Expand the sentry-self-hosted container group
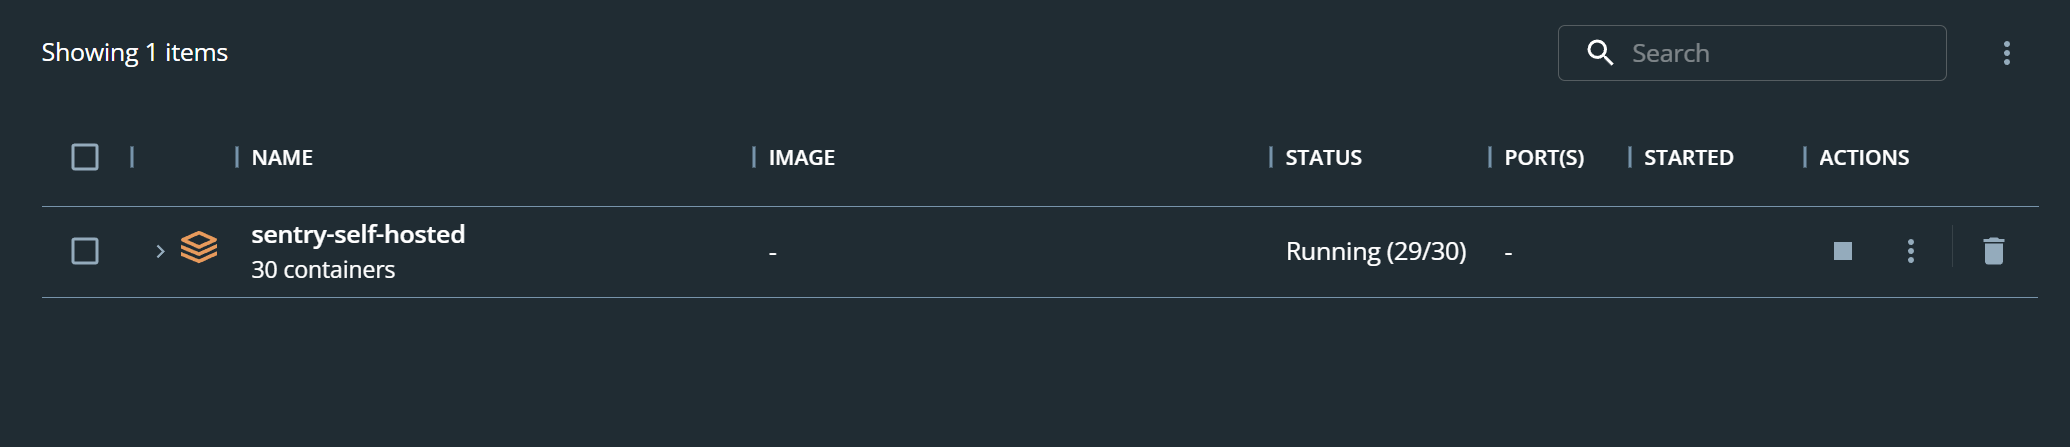 pos(160,251)
